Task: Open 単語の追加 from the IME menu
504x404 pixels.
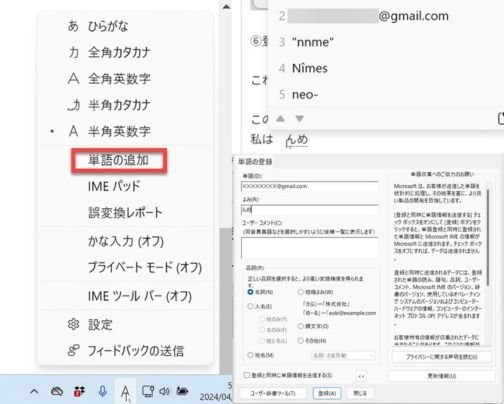Action: [119, 160]
